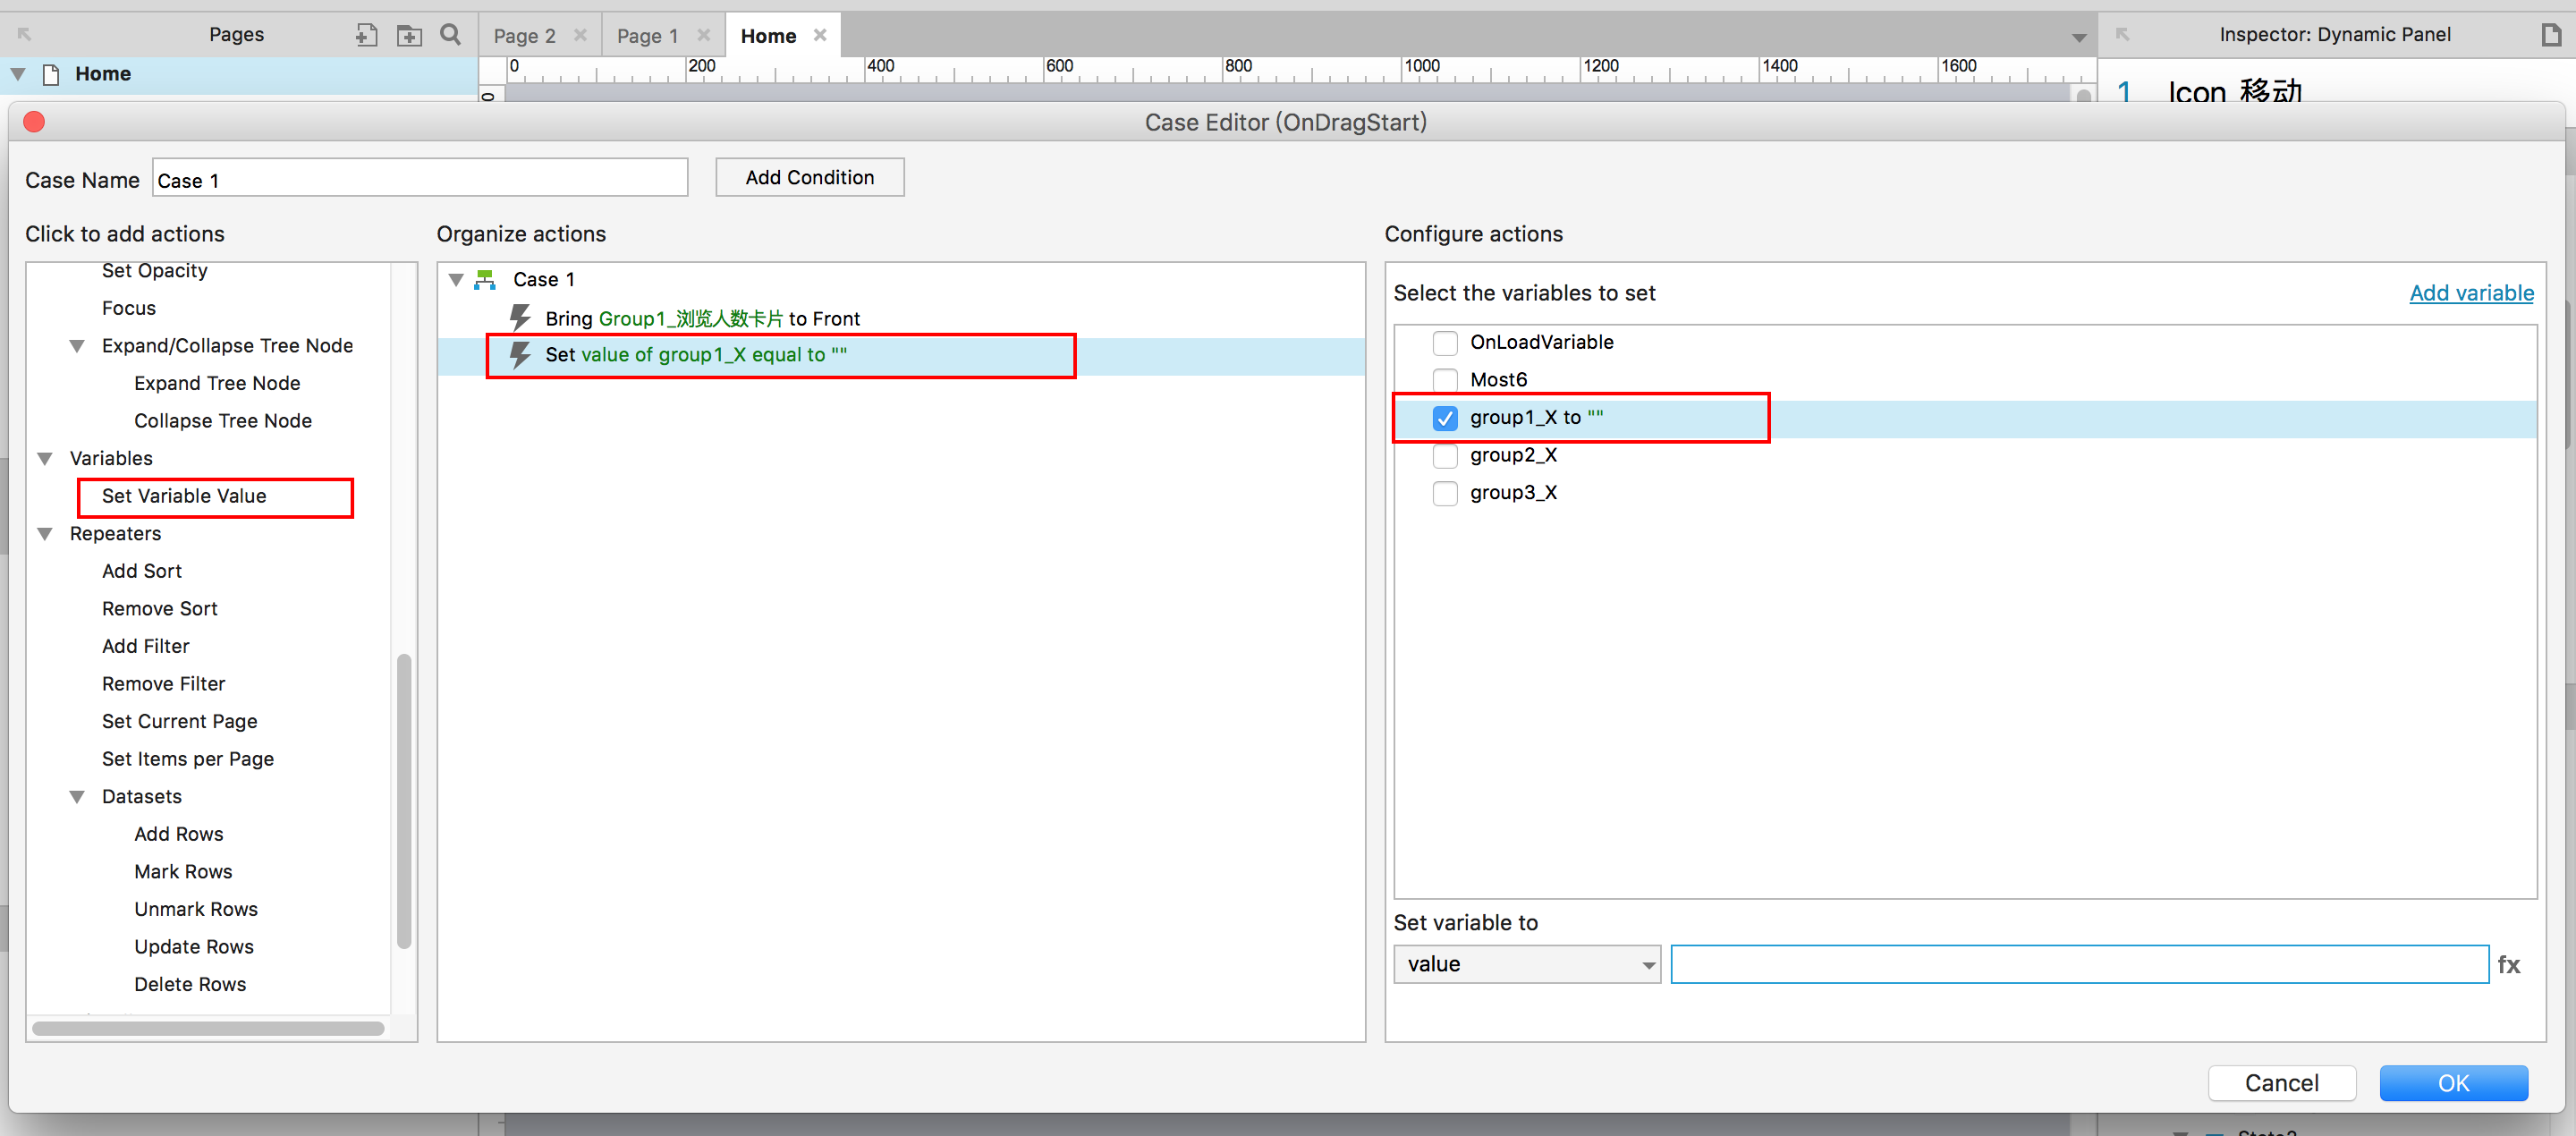This screenshot has width=2576, height=1136.
Task: Click the fx formula button
Action: (2508, 964)
